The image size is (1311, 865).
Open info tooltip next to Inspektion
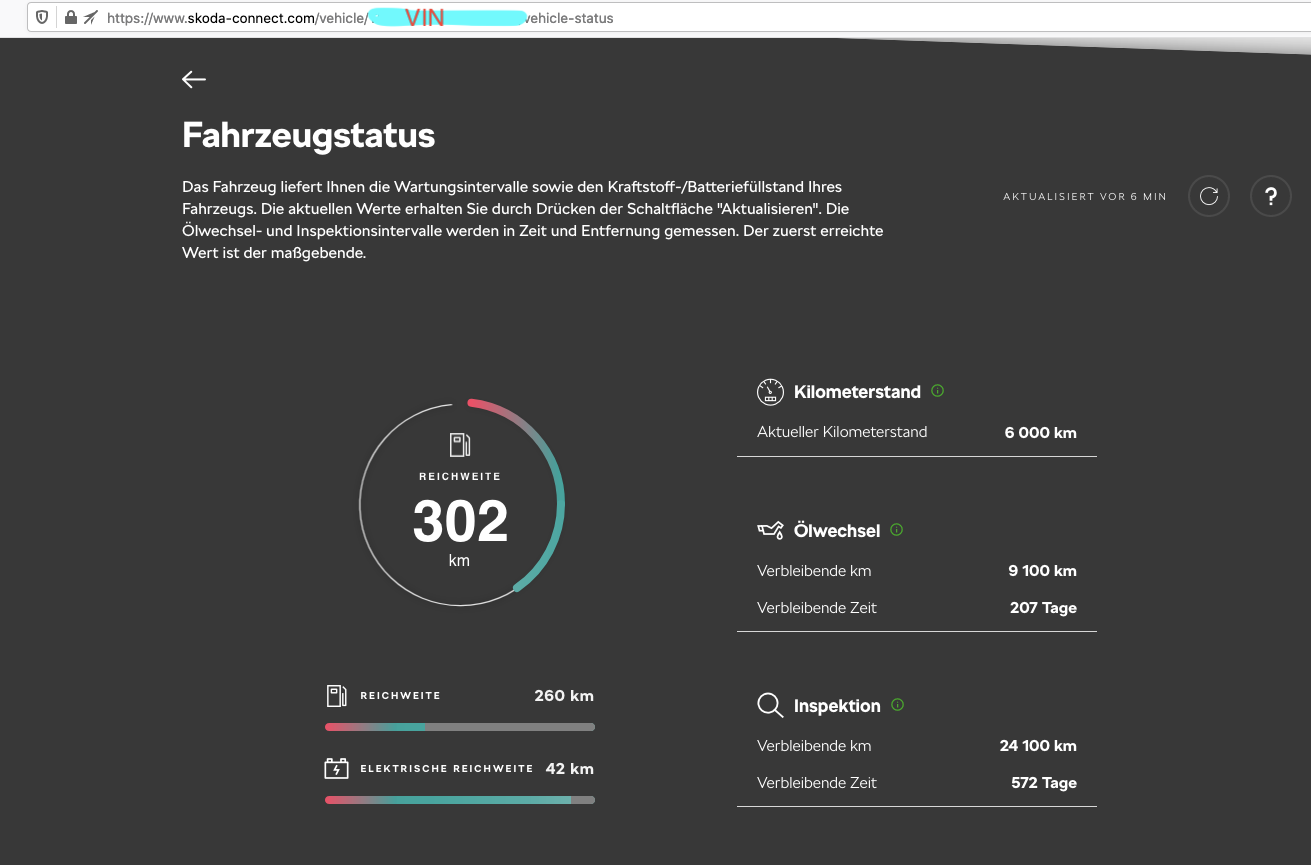(897, 705)
